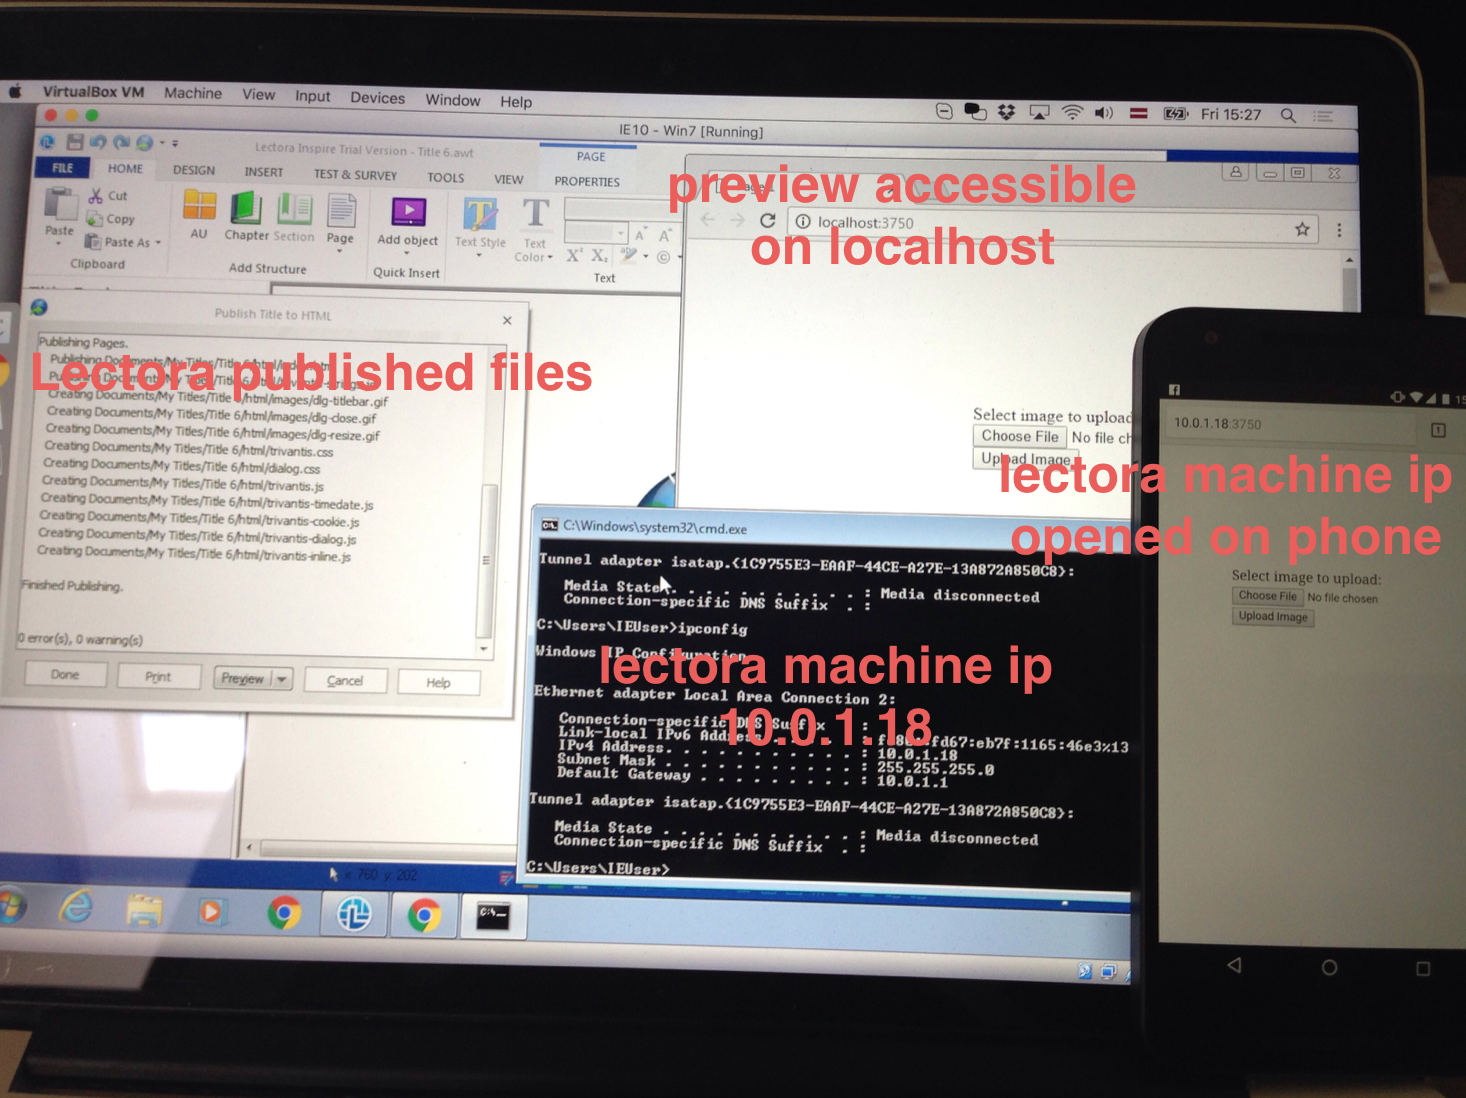1466x1098 pixels.
Task: Click Done in Publish dialog
Action: pos(65,674)
